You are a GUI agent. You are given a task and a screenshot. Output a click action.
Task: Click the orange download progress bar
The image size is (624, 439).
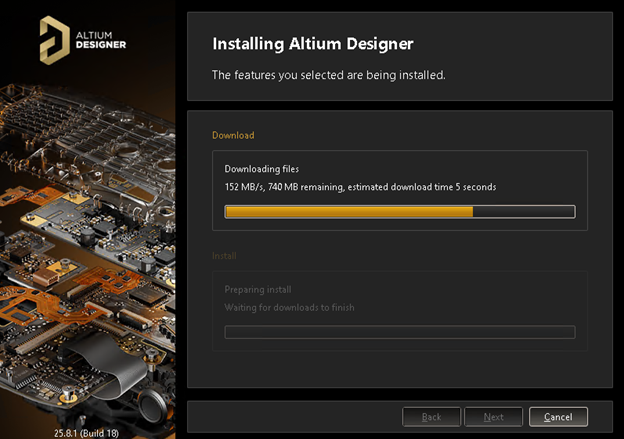point(348,211)
